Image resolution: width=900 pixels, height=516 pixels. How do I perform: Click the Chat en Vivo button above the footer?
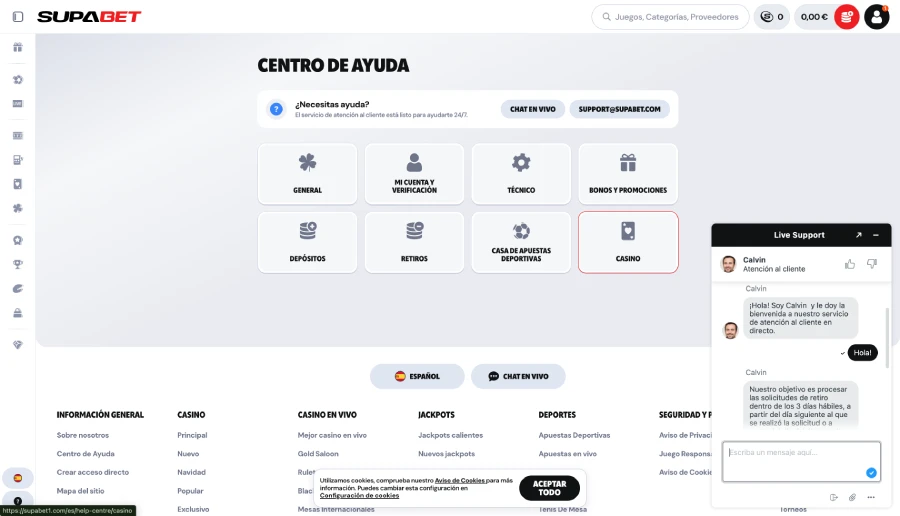[x=518, y=377]
